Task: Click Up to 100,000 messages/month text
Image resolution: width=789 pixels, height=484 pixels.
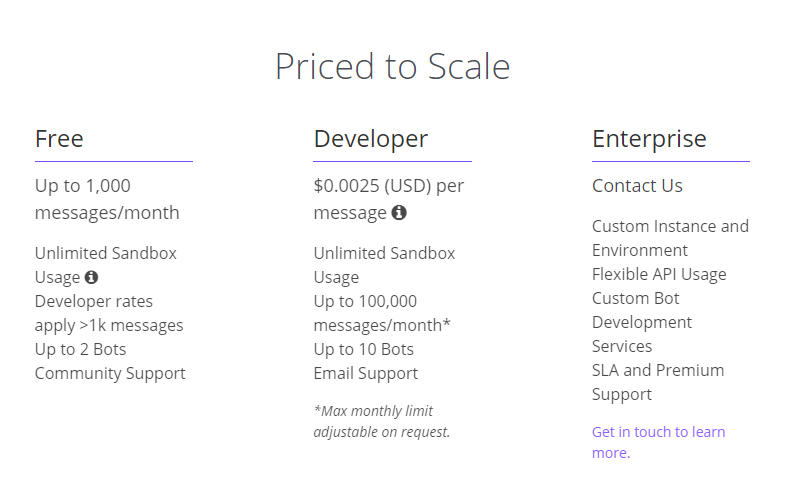Action: (382, 313)
